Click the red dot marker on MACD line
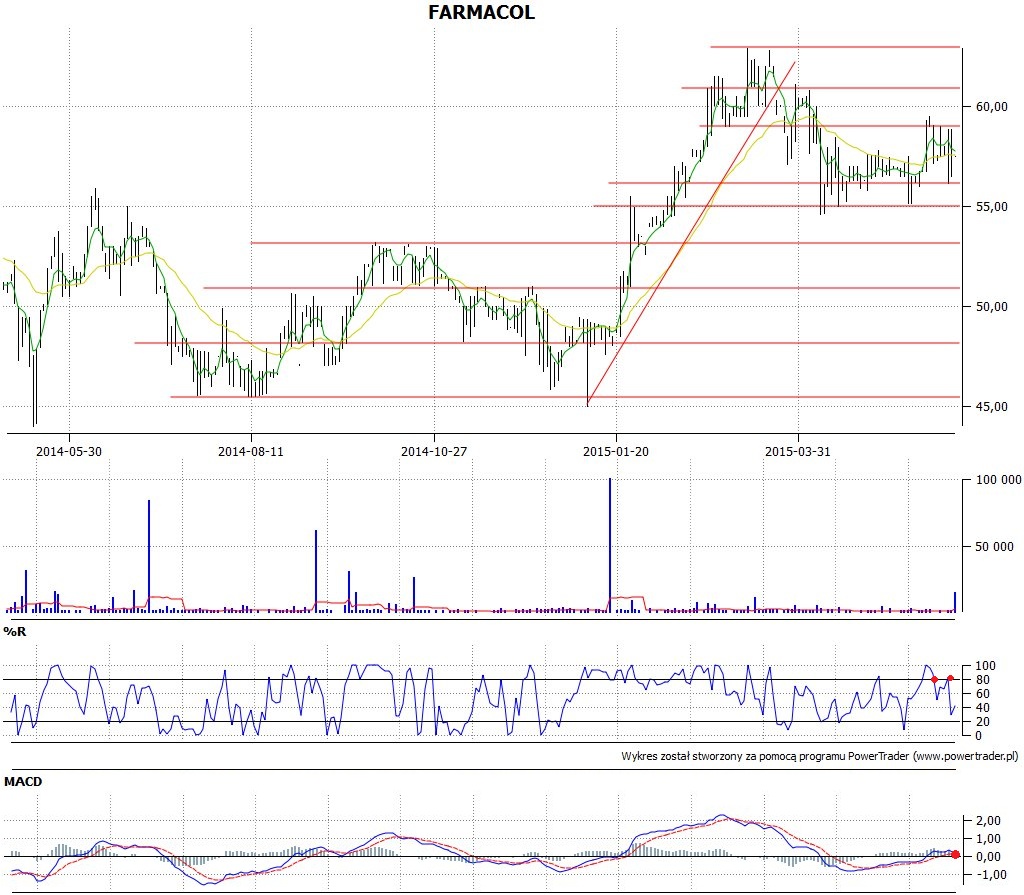This screenshot has width=1024, height=895. [955, 854]
